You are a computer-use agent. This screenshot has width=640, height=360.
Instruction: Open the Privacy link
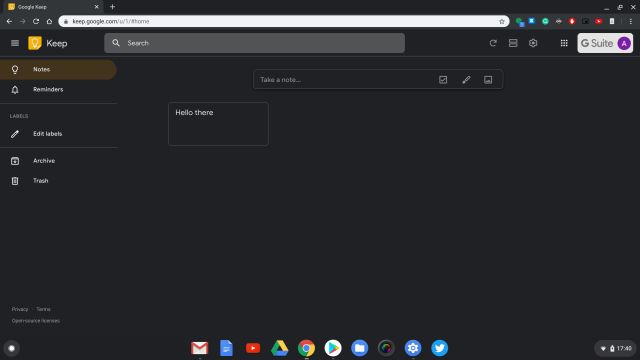[x=20, y=309]
